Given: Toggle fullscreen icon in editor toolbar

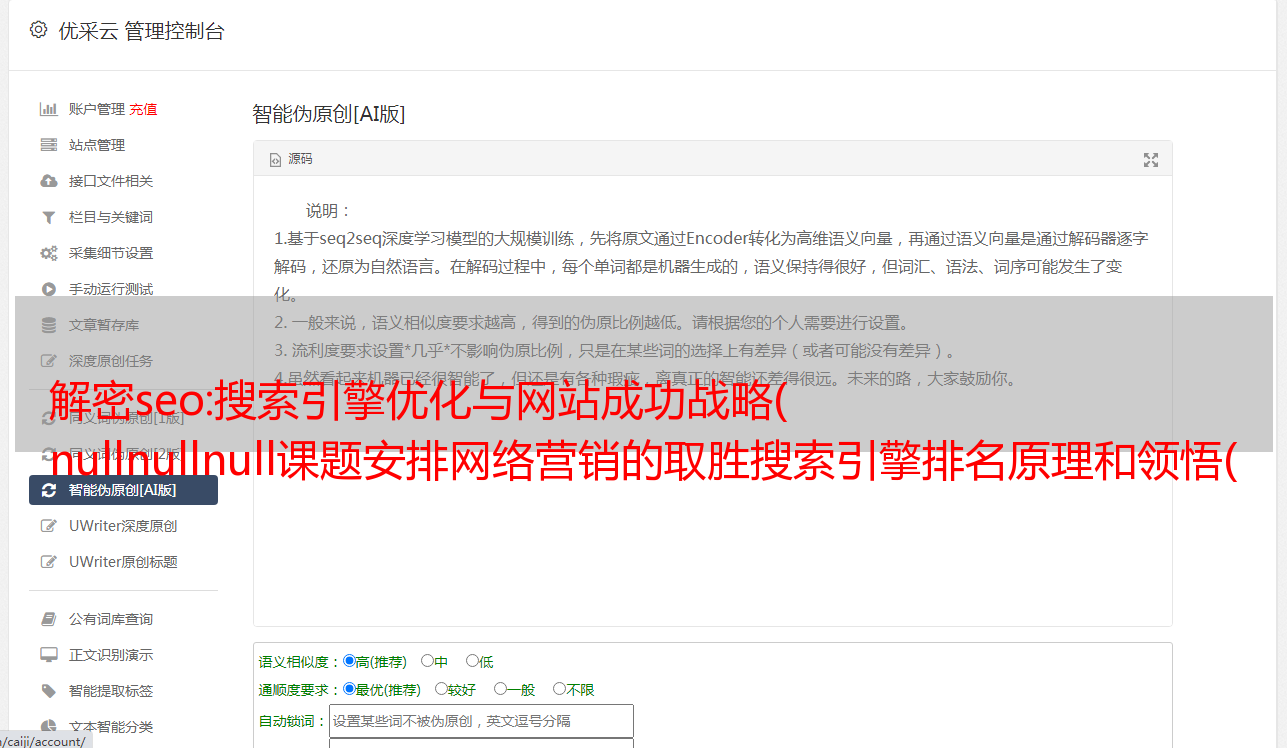Looking at the screenshot, I should (x=1151, y=160).
